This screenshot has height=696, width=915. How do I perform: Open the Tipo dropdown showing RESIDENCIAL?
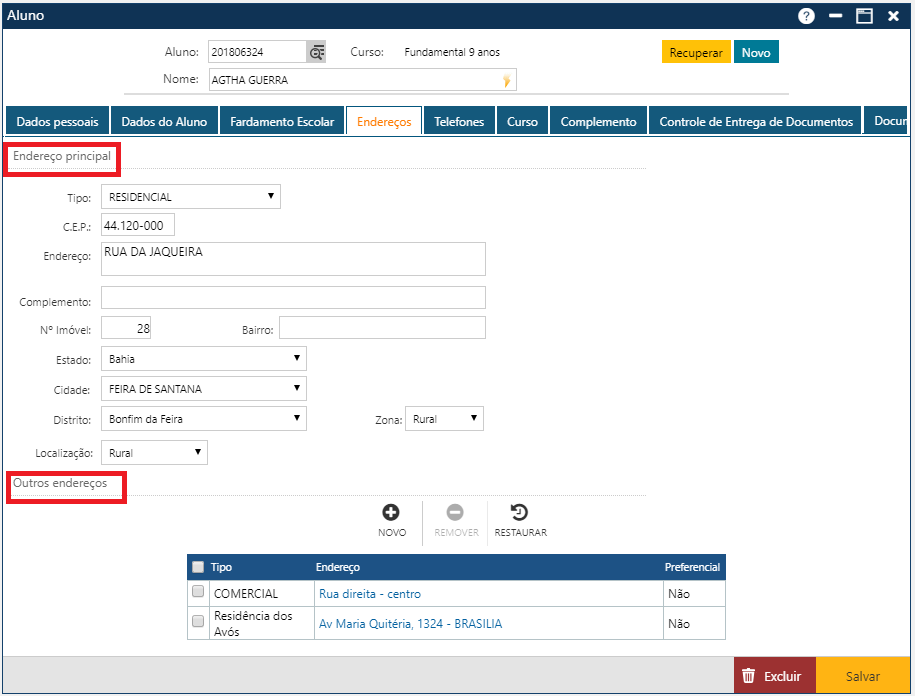click(x=191, y=197)
